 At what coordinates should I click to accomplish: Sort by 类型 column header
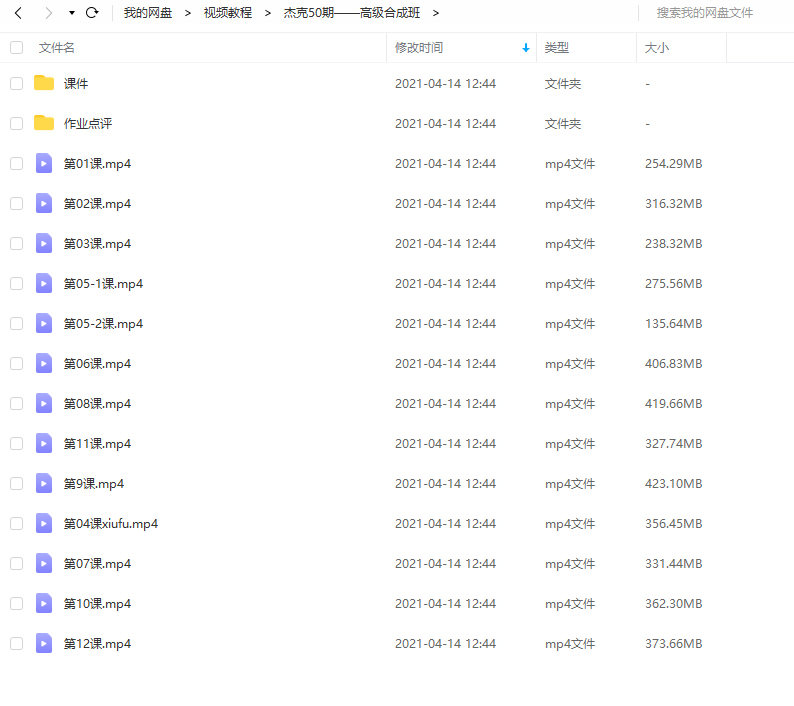(557, 47)
